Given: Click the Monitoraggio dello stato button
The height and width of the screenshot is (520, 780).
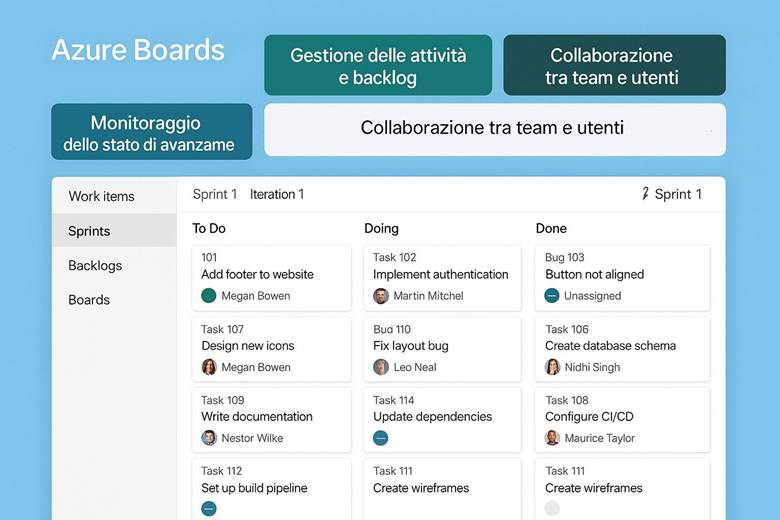Looking at the screenshot, I should (151, 132).
